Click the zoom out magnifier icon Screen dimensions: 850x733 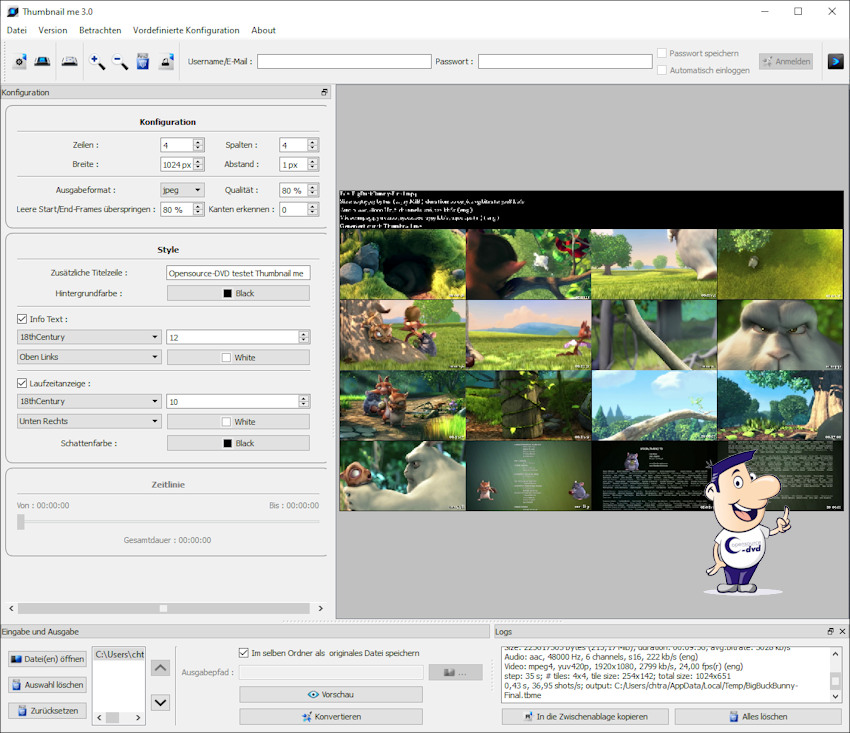coord(120,62)
